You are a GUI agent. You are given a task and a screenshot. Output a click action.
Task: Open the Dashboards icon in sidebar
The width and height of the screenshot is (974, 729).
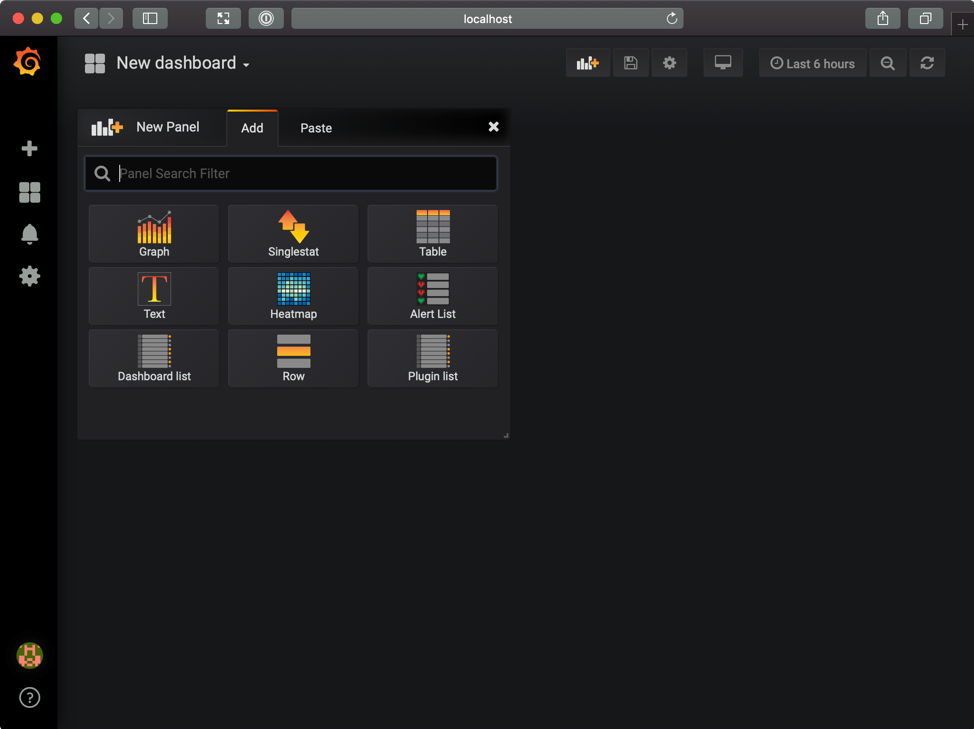click(x=29, y=192)
